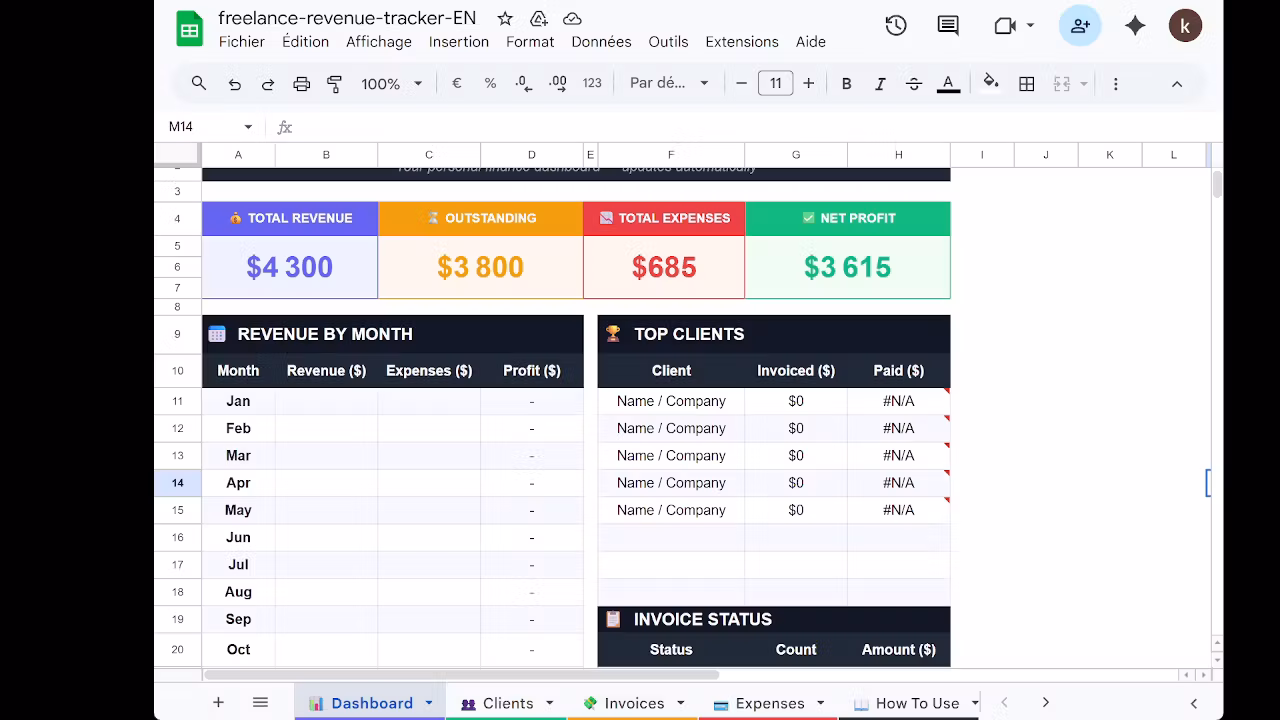
Task: Open the zoom 100% dropdown
Action: tap(391, 84)
